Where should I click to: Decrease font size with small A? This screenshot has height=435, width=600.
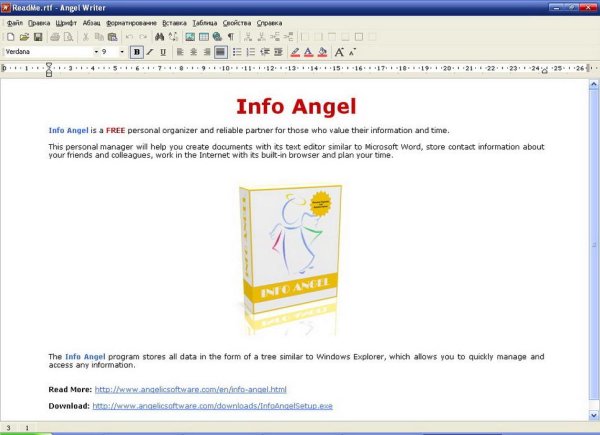(352, 52)
